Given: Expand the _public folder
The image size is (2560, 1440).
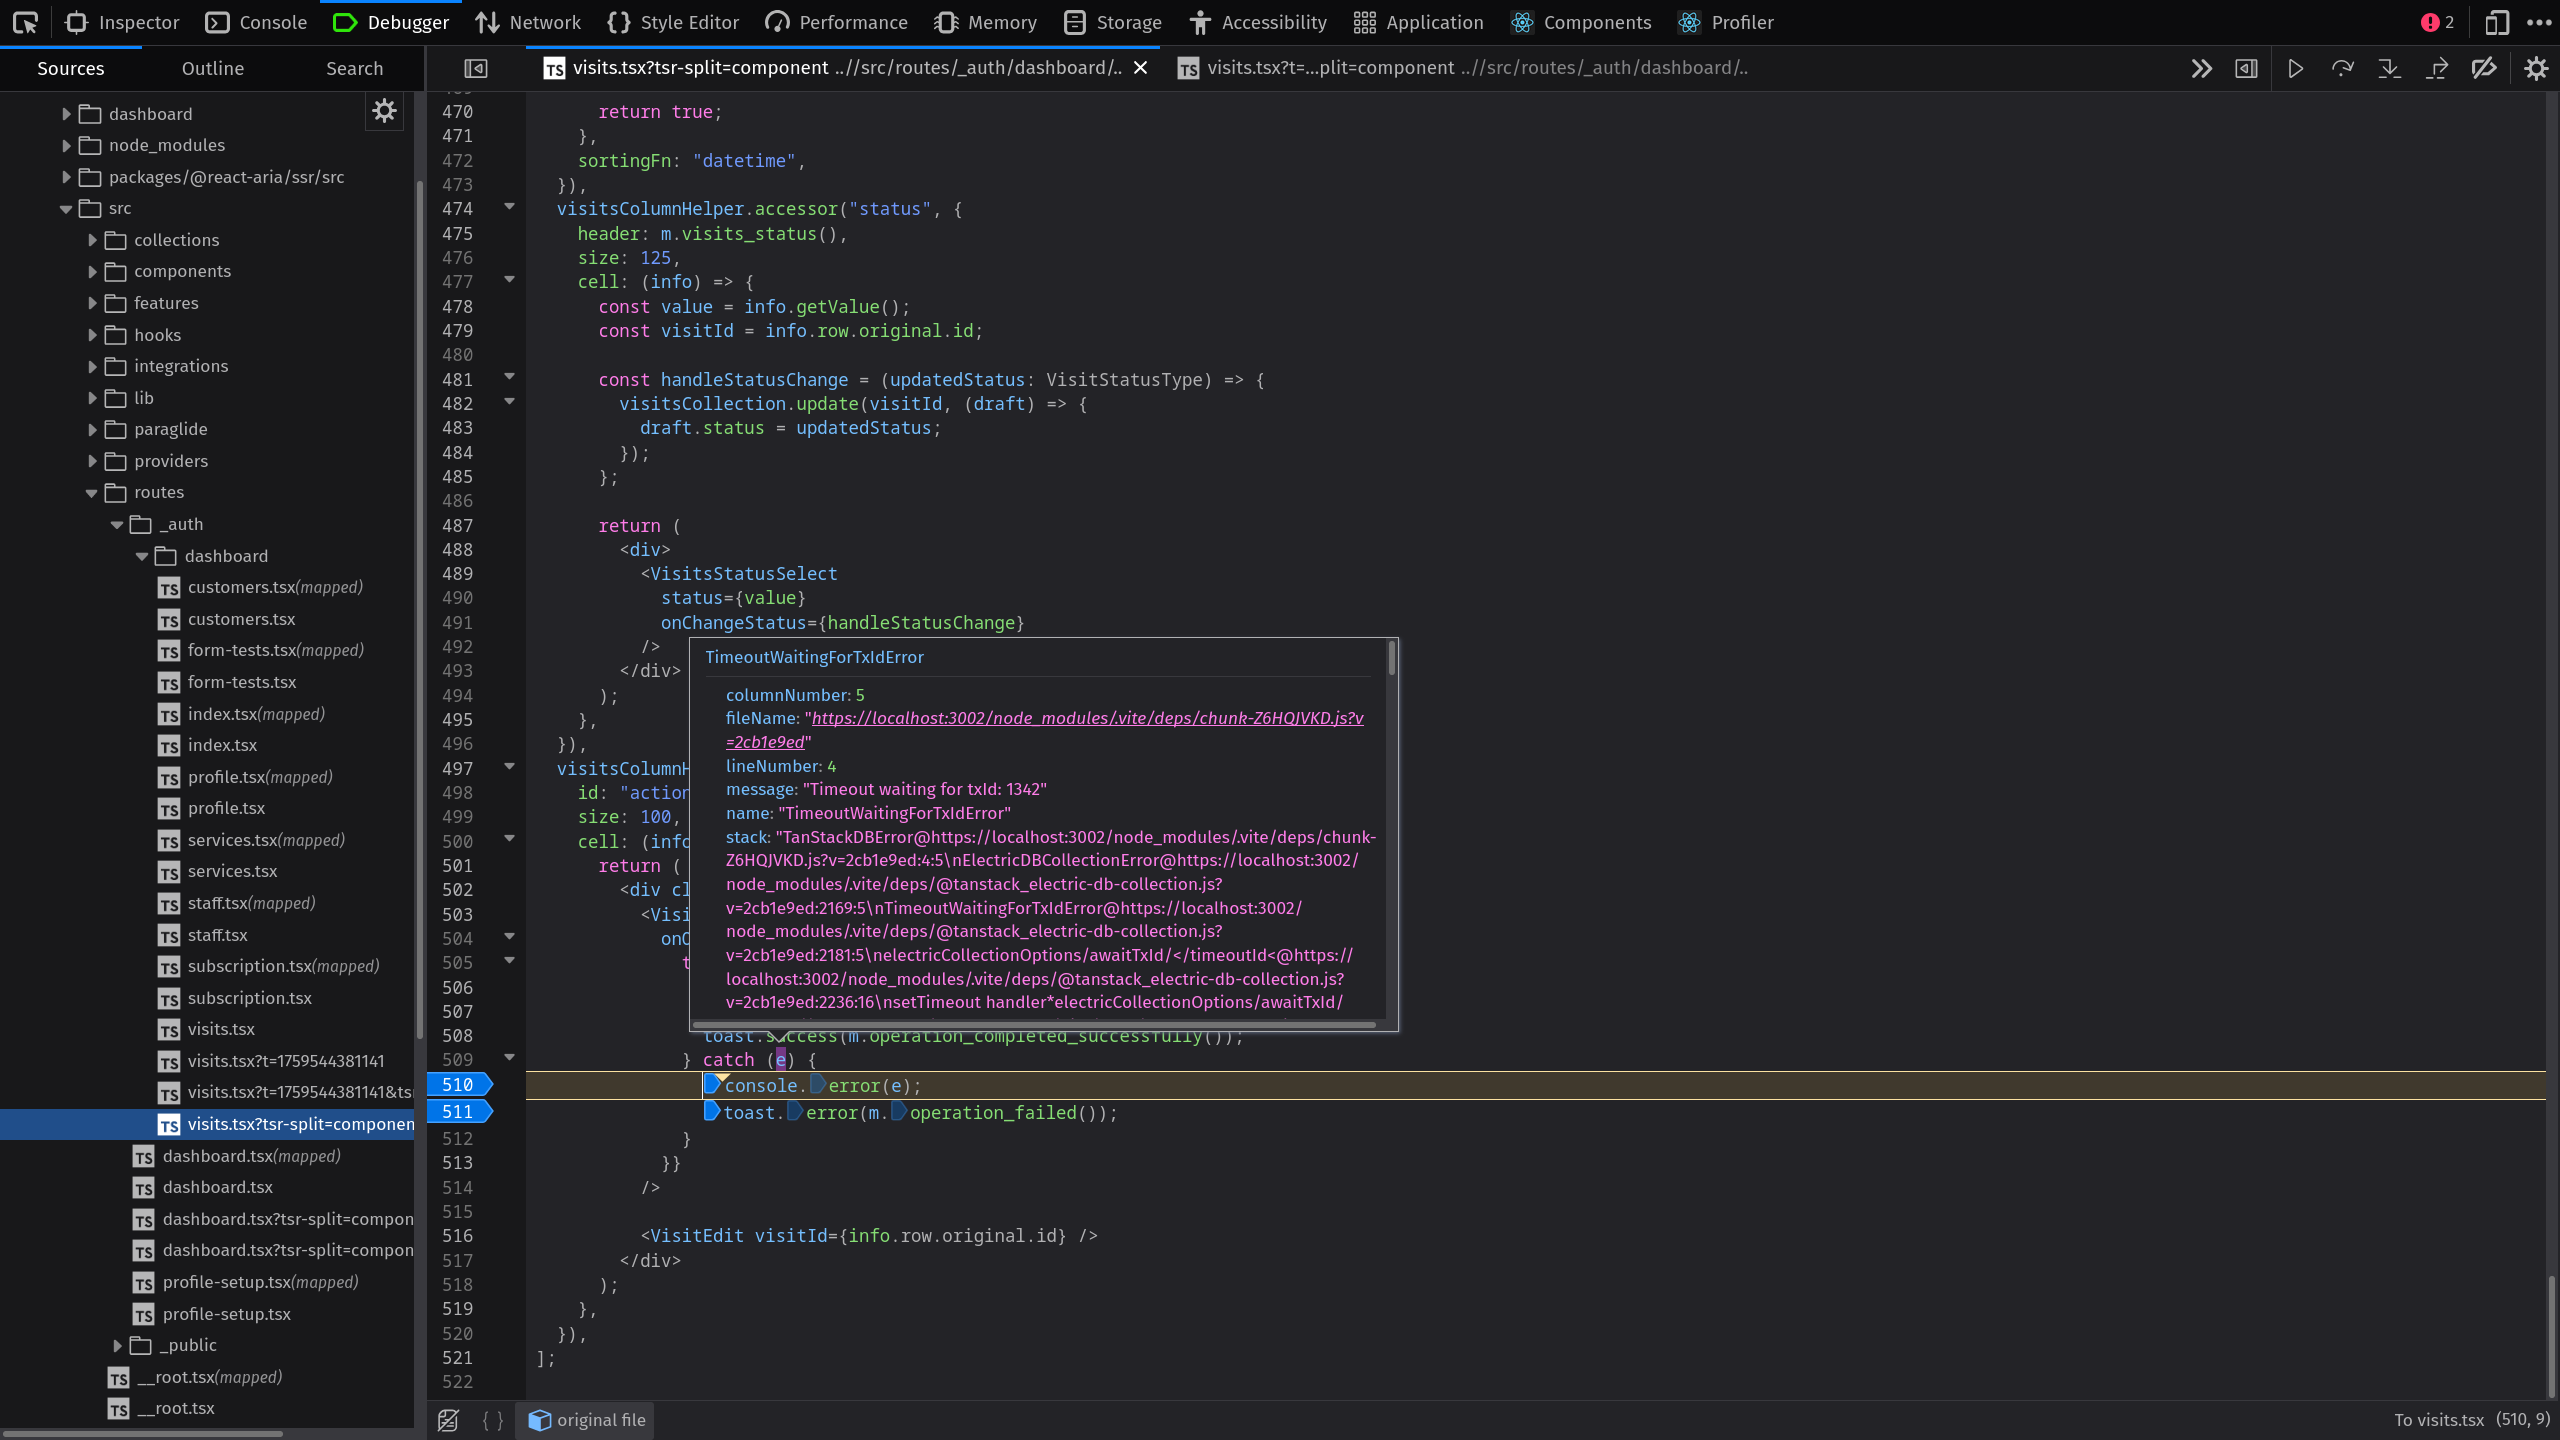Looking at the screenshot, I should click(x=117, y=1345).
